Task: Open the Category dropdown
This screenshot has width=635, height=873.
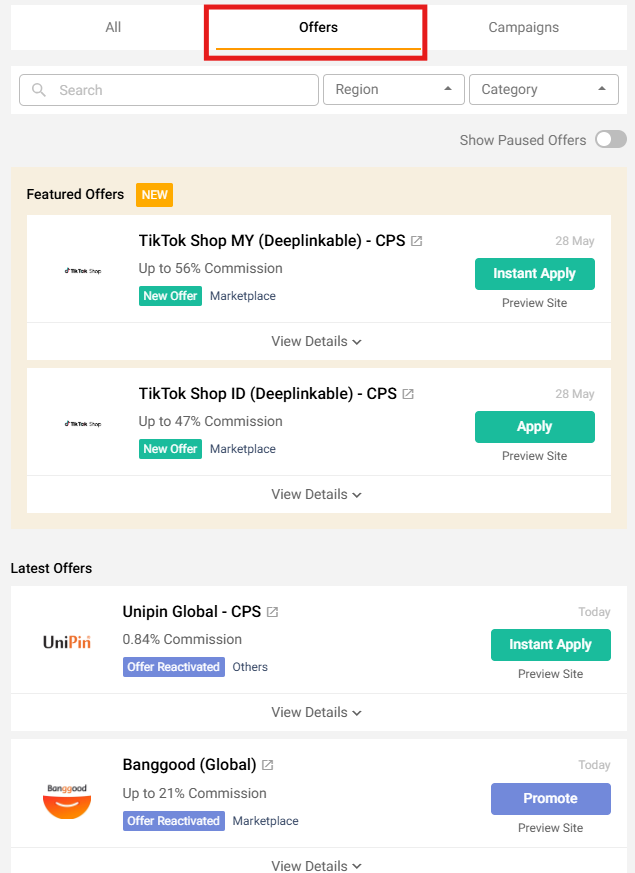Action: coord(544,90)
